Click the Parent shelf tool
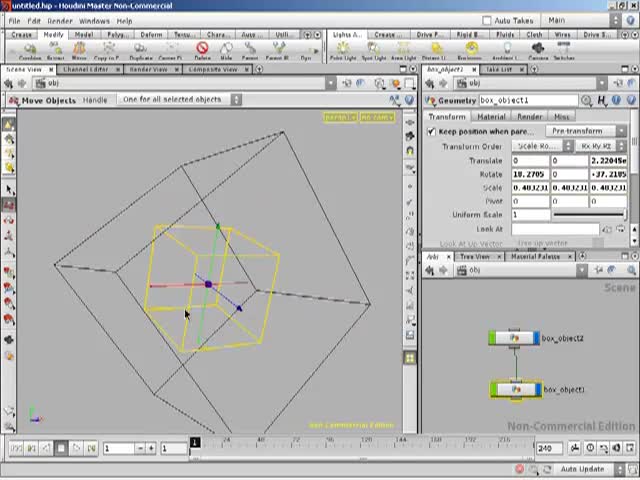 [250, 52]
